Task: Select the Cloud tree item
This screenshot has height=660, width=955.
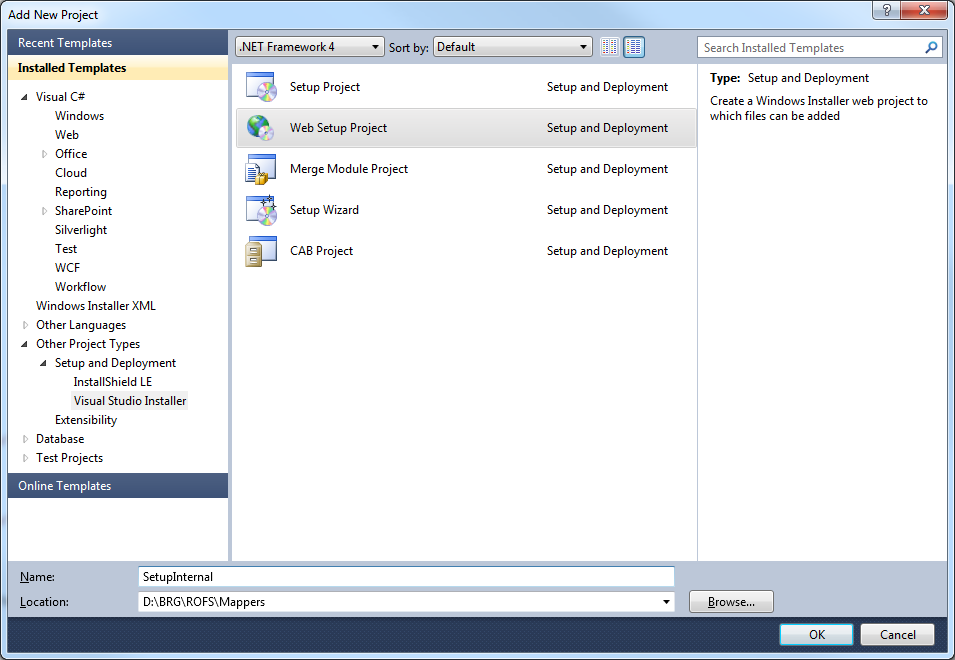Action: point(71,173)
